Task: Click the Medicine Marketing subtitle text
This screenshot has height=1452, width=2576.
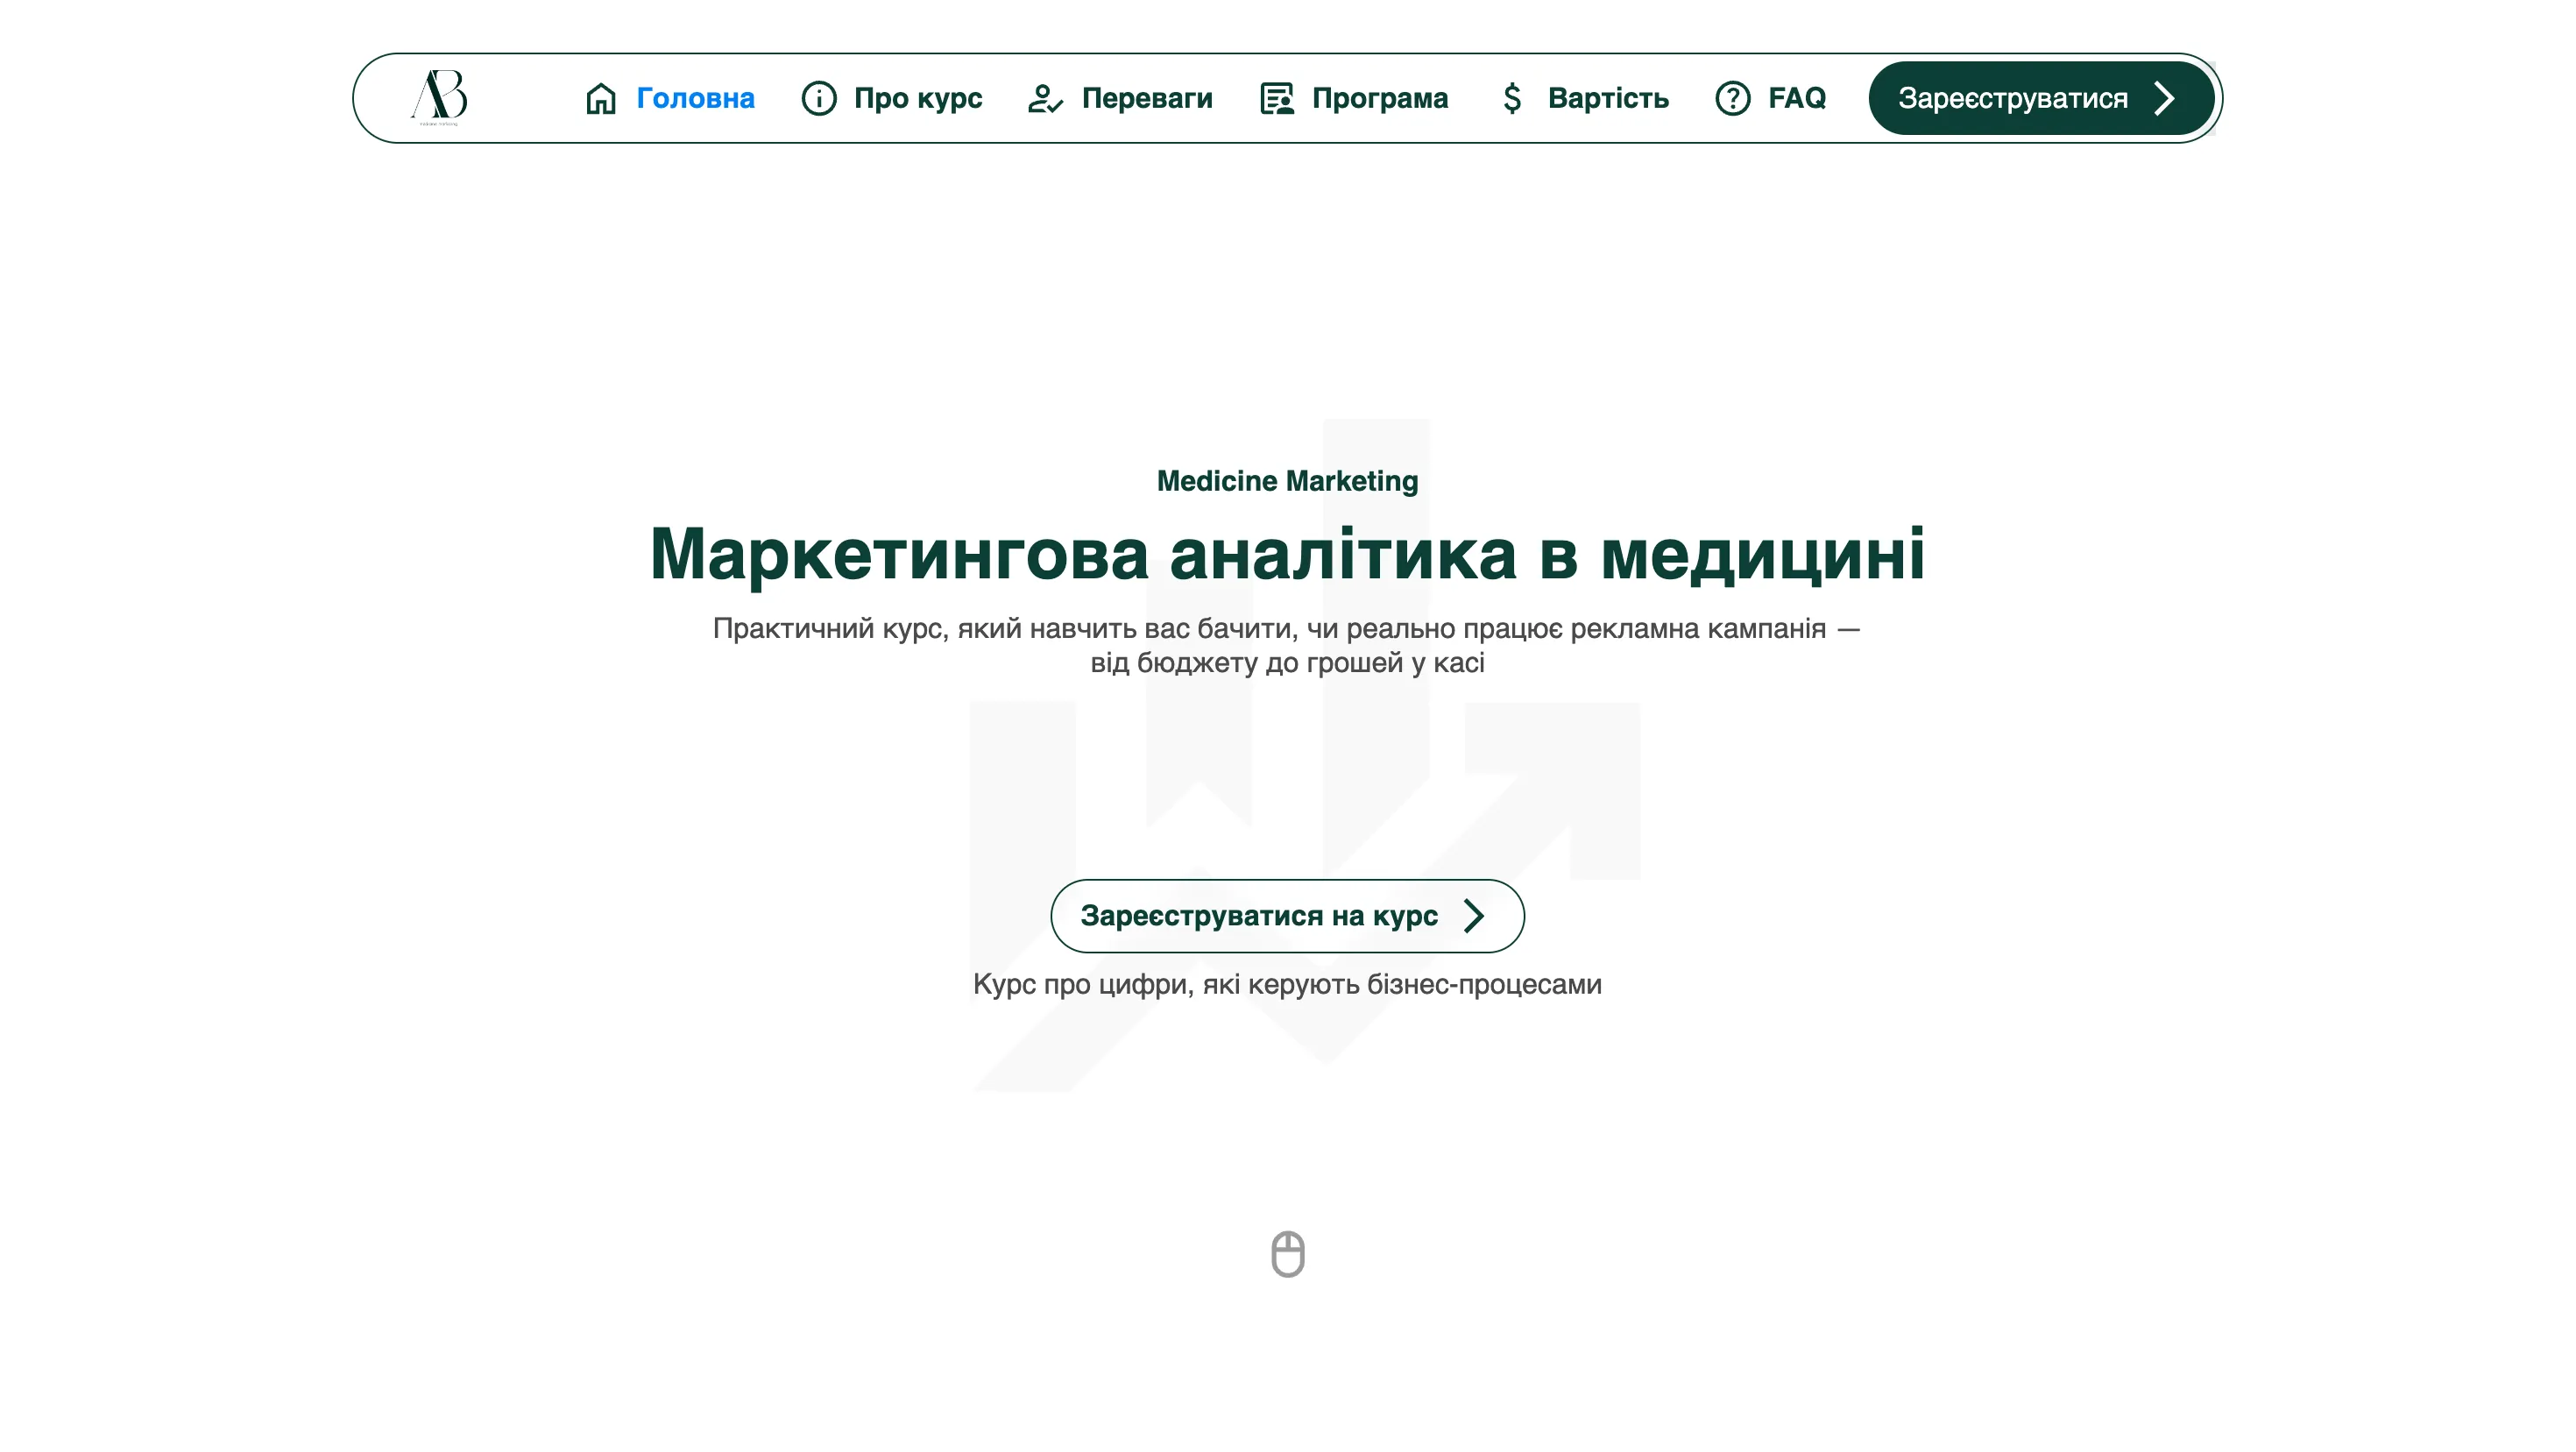Action: point(1287,481)
